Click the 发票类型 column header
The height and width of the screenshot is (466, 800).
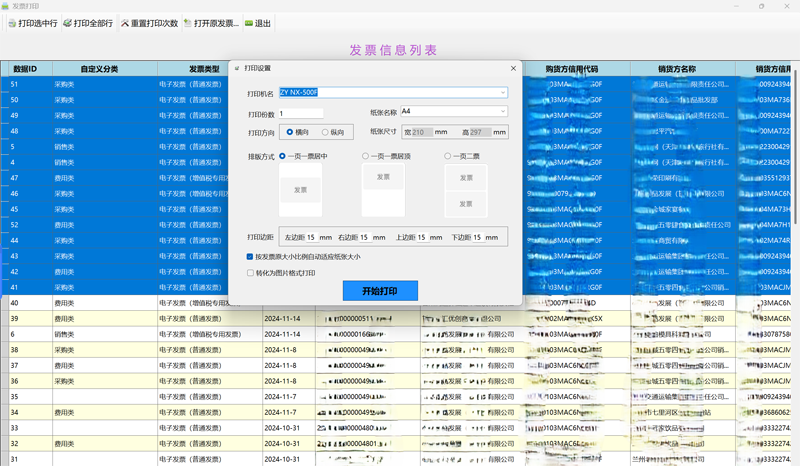click(204, 69)
